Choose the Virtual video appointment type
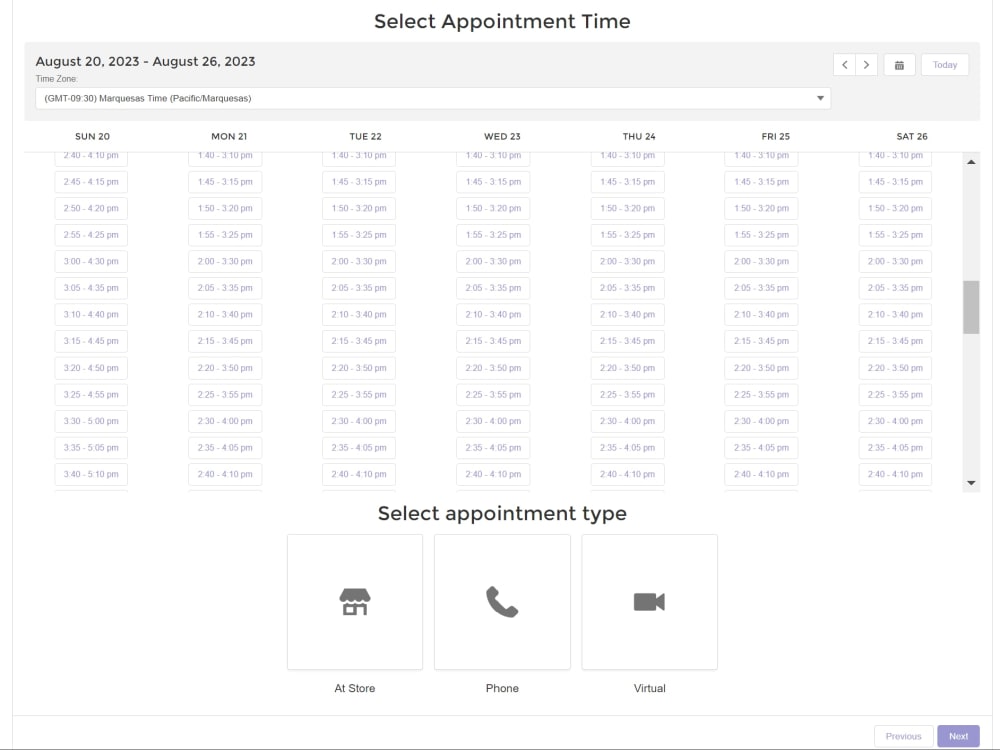 point(649,602)
